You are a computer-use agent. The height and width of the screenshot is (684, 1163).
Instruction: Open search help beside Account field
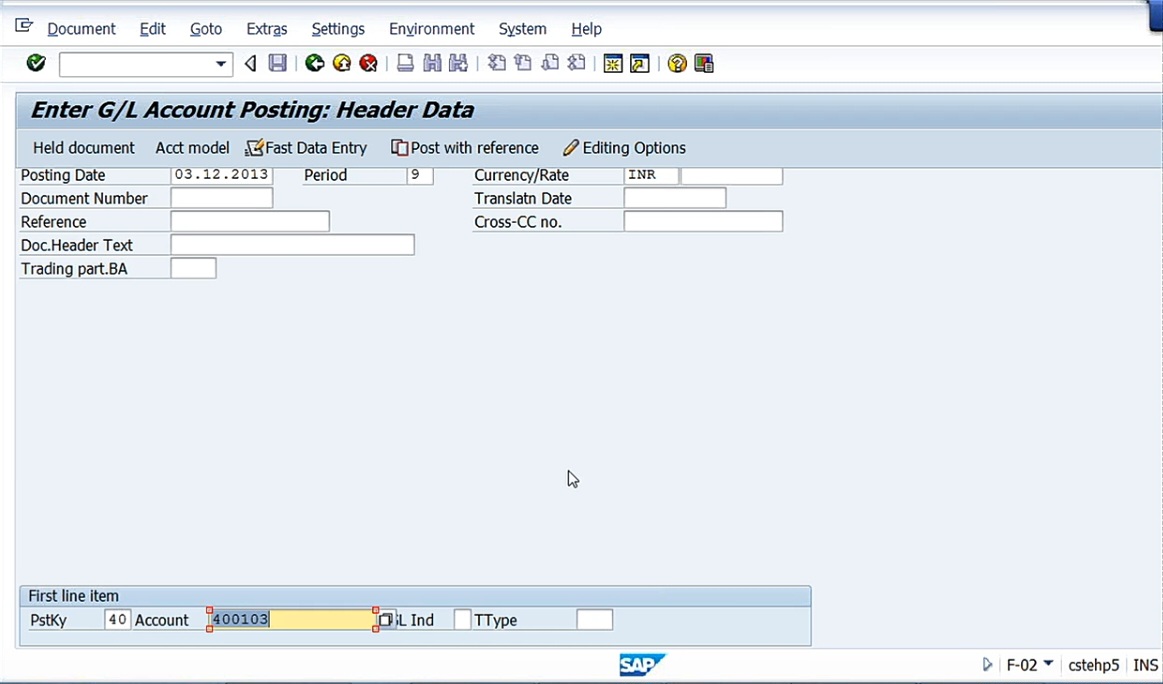pyautogui.click(x=386, y=619)
